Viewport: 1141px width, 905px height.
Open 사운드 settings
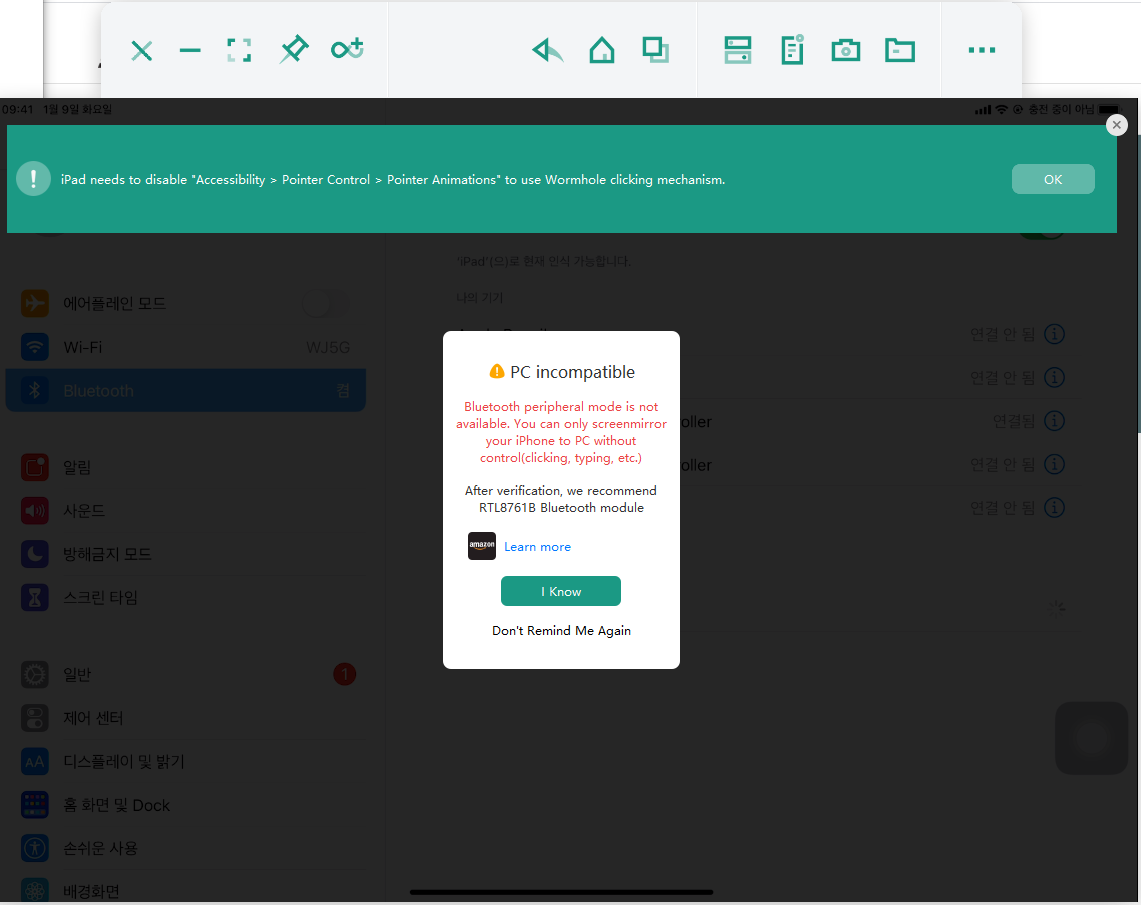pos(186,511)
